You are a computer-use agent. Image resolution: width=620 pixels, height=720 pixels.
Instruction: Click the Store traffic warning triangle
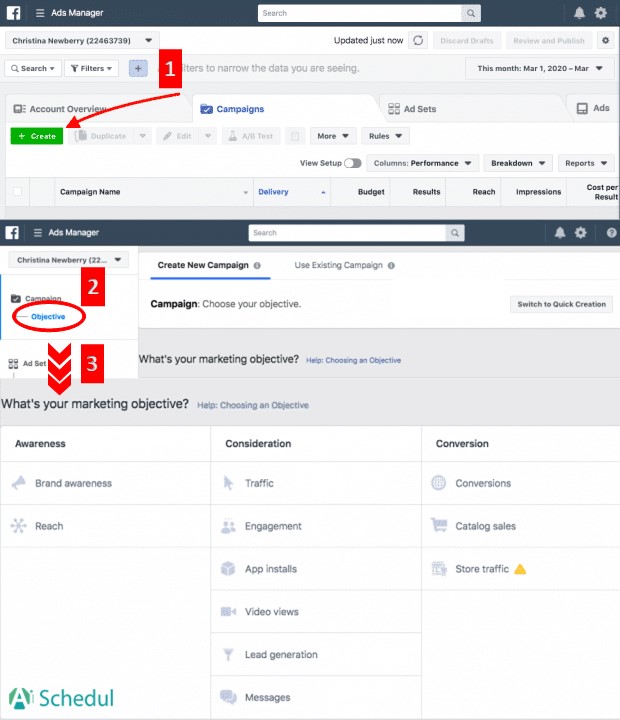tap(520, 569)
